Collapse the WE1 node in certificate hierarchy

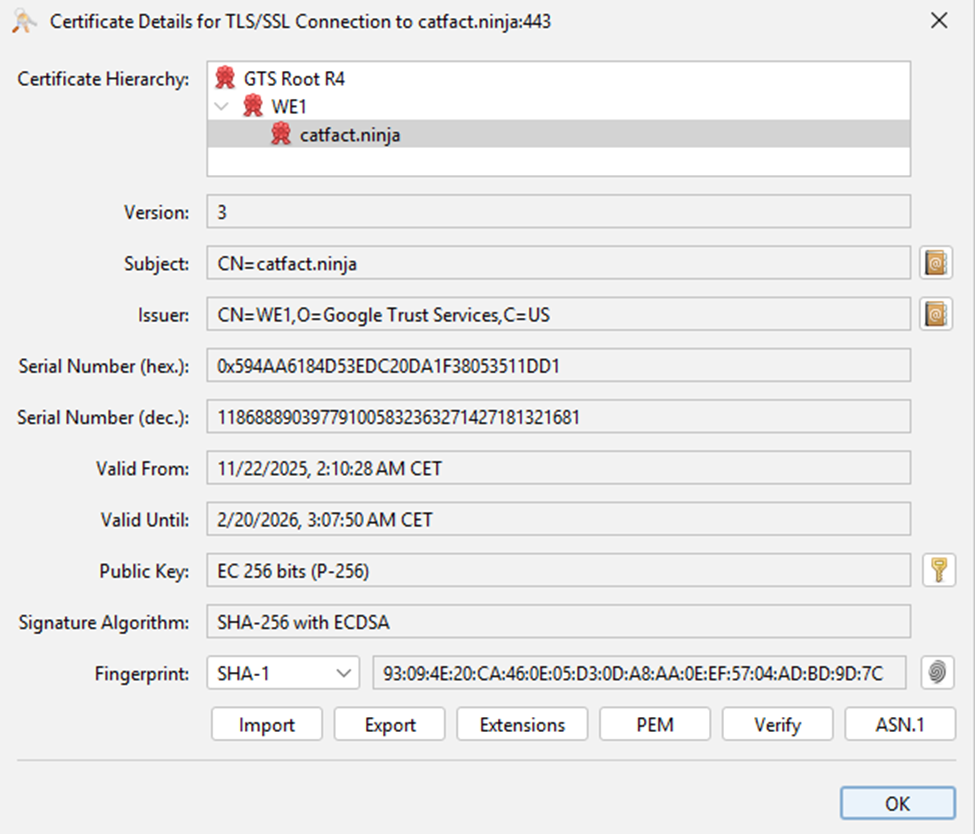click(221, 106)
